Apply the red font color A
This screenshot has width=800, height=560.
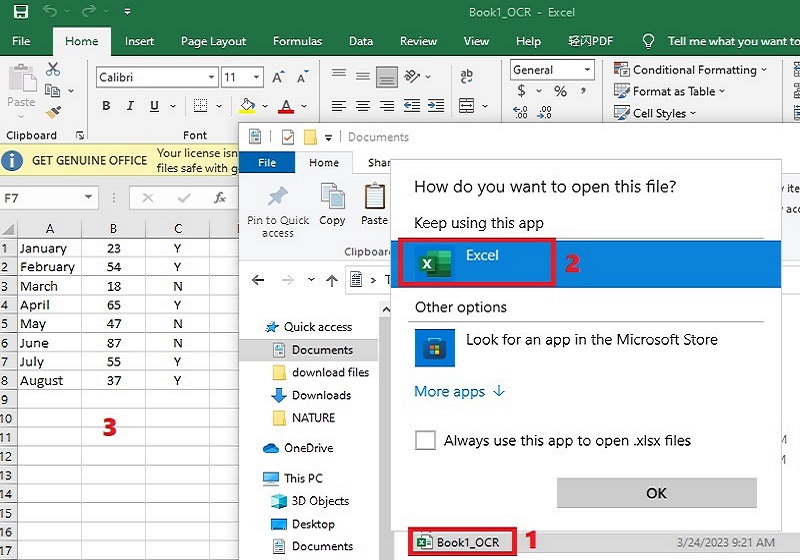click(286, 106)
